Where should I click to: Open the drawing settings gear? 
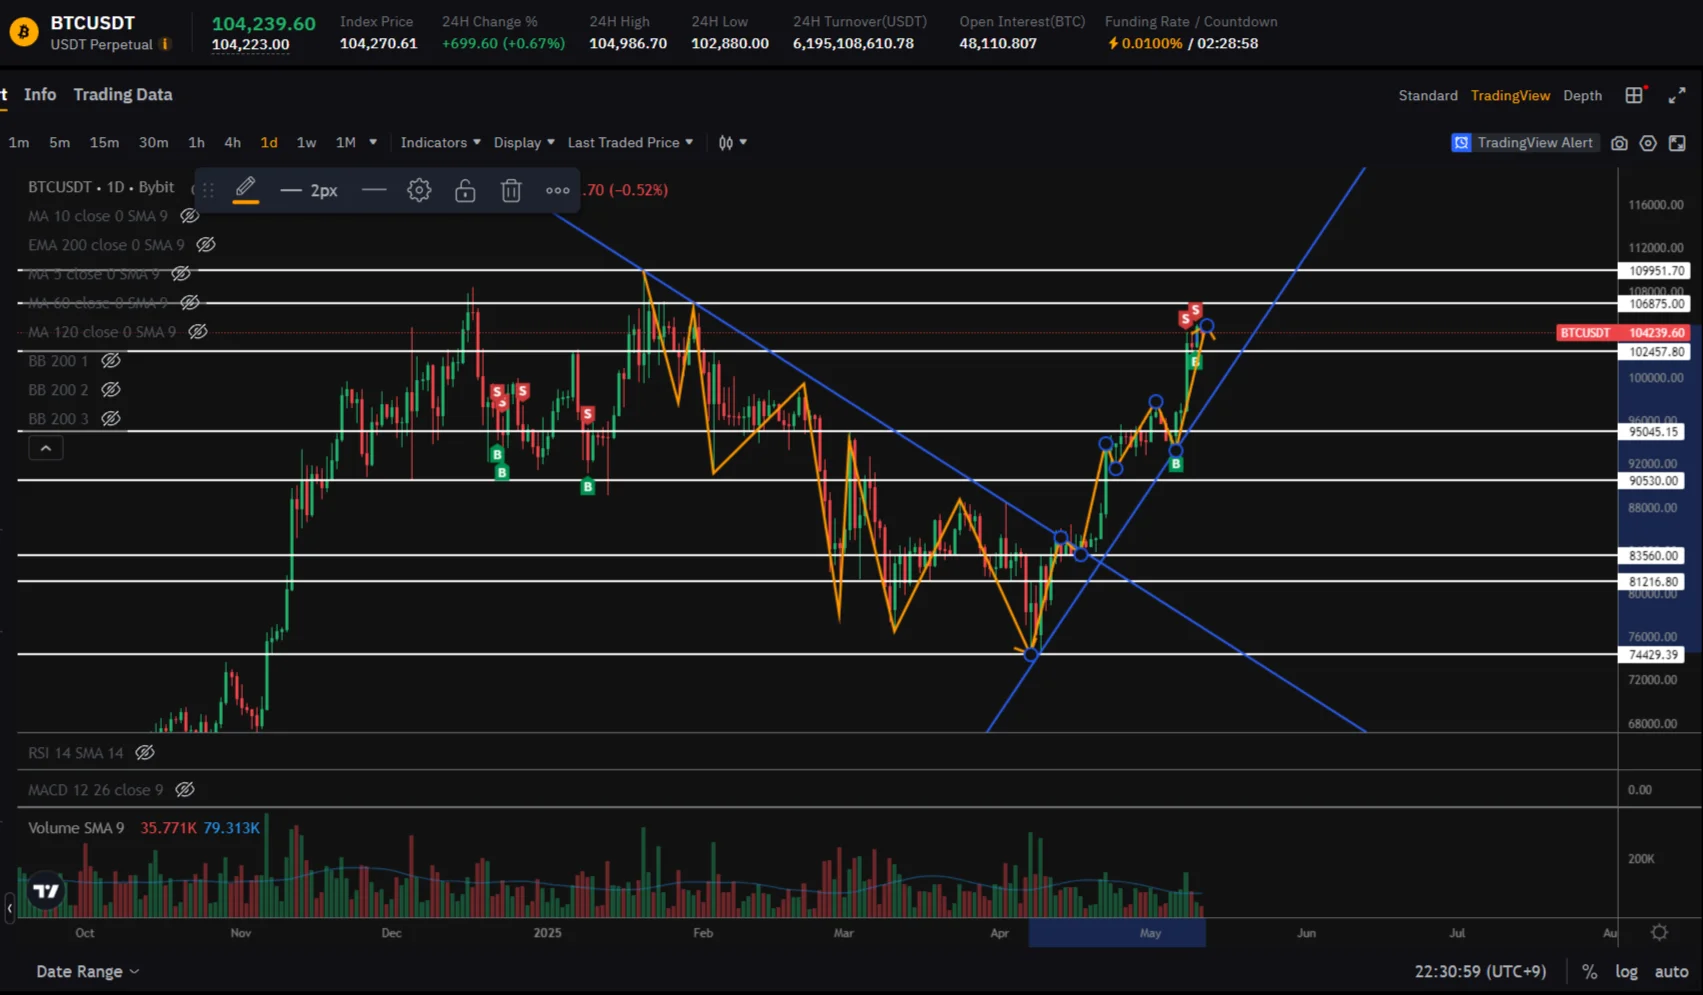pos(419,190)
